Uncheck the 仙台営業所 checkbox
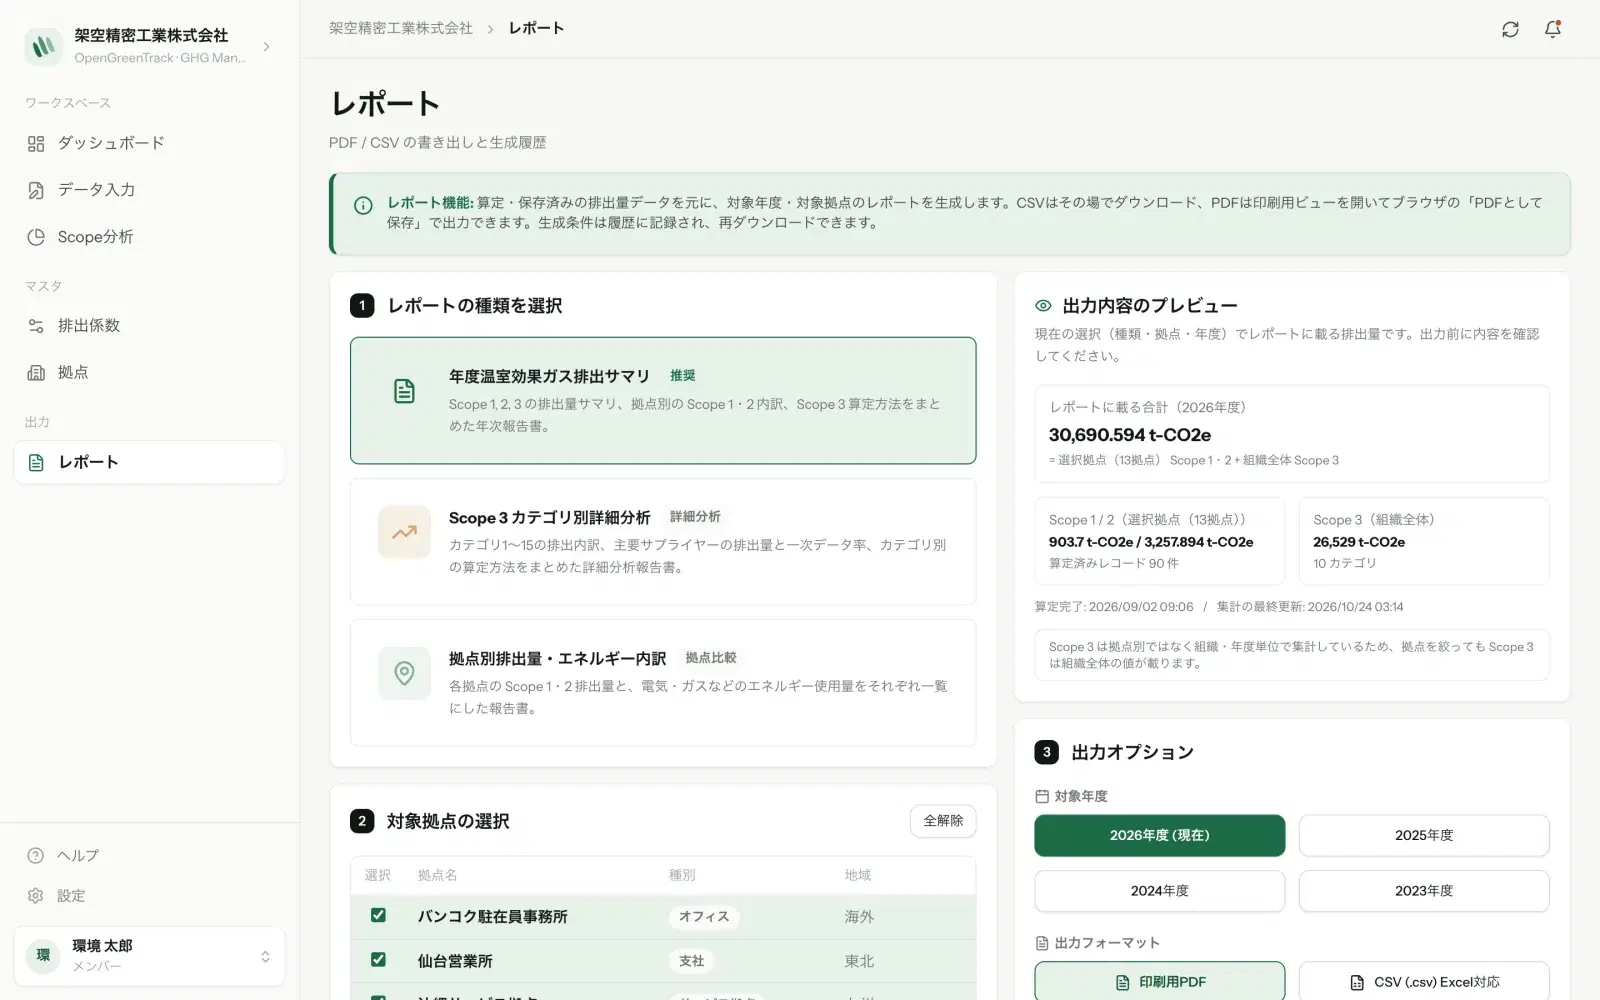Screen dimensions: 1600x1000 click(x=378, y=960)
